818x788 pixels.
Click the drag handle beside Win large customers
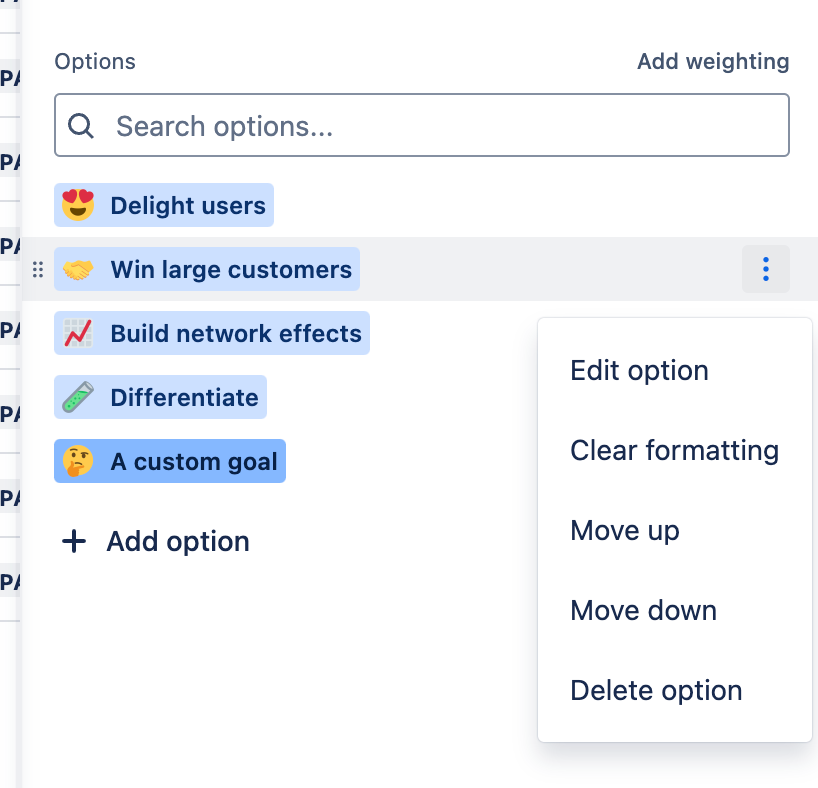point(38,270)
